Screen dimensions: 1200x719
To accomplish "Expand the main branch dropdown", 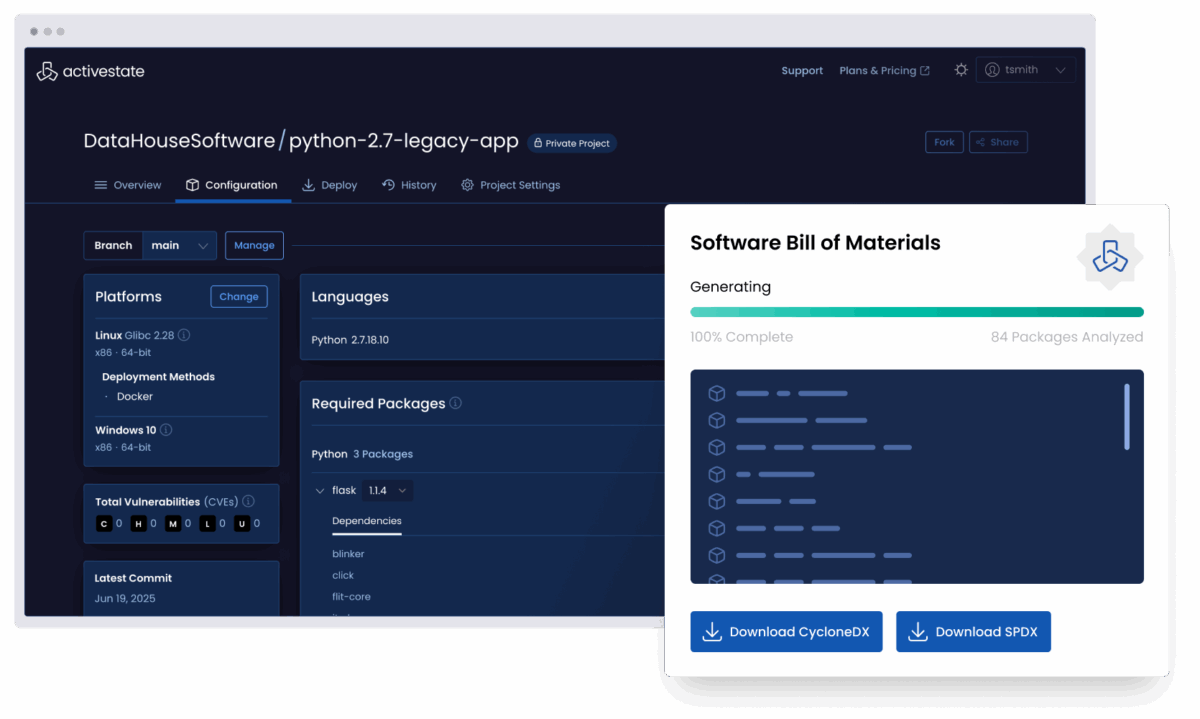I will click(x=180, y=246).
